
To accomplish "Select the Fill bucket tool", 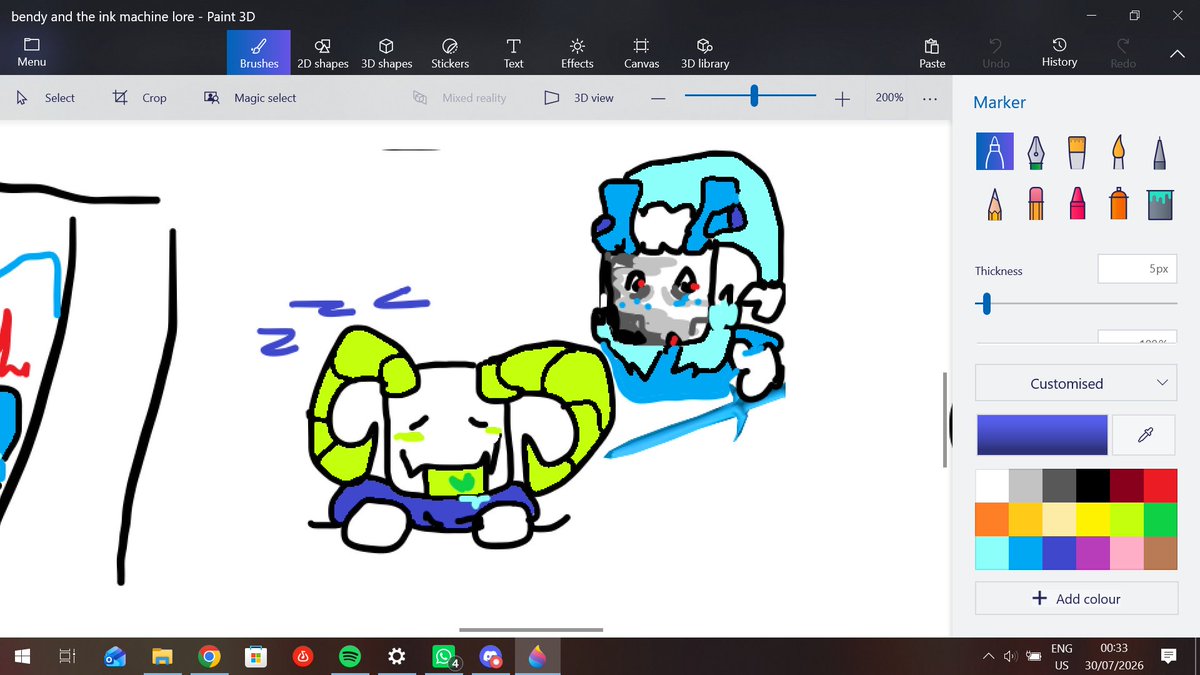I will click(1159, 202).
